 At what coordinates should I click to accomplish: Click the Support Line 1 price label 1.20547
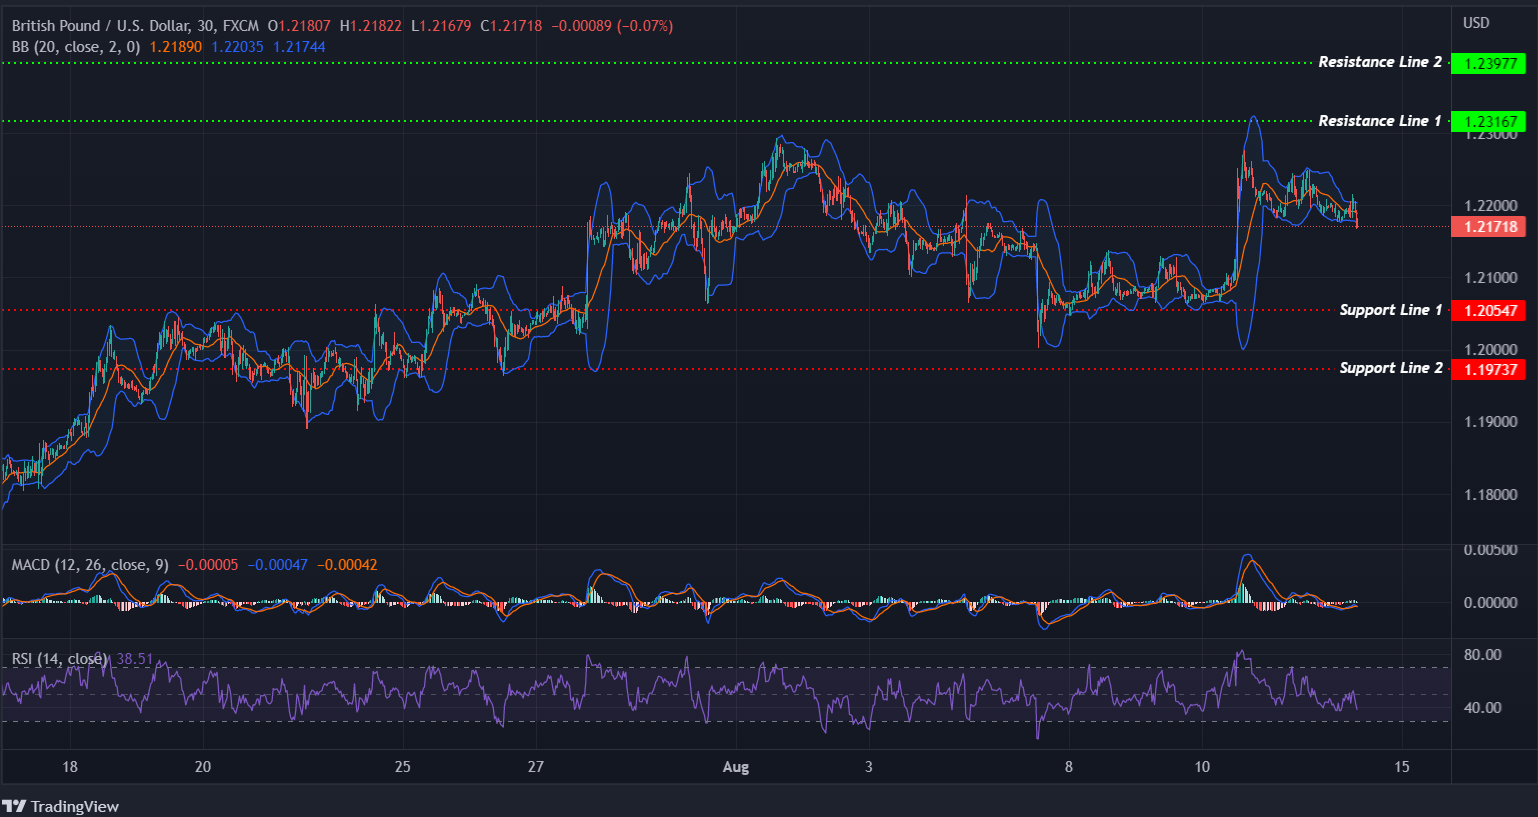pos(1489,310)
